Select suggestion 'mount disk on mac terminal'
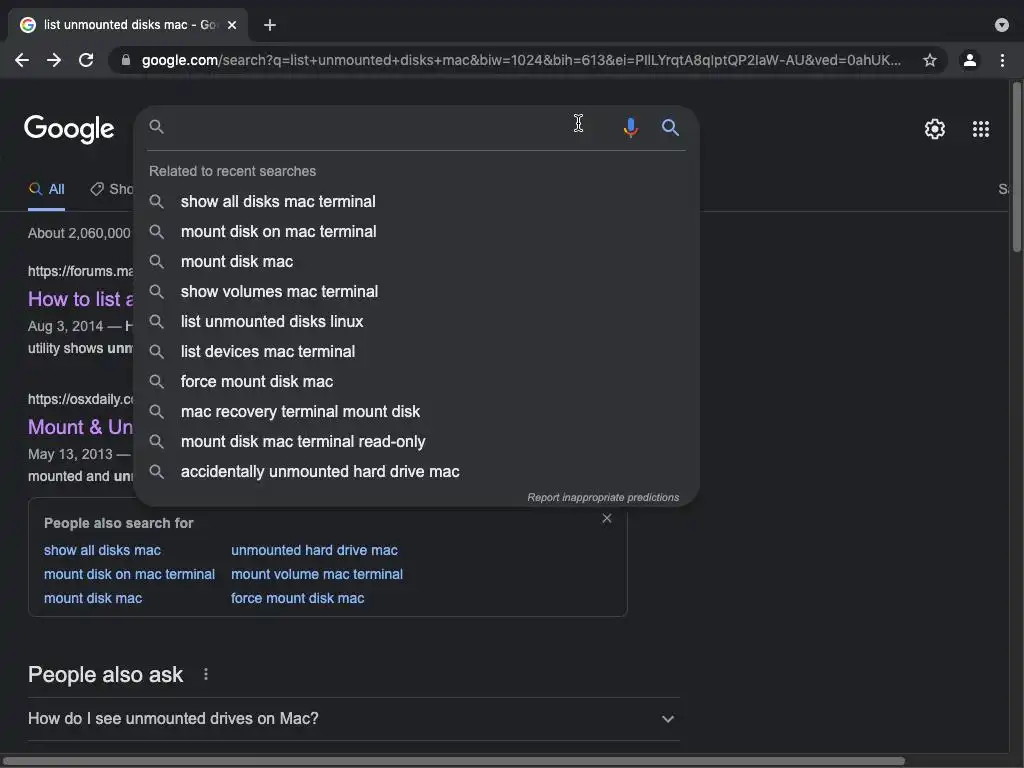 pos(416,231)
